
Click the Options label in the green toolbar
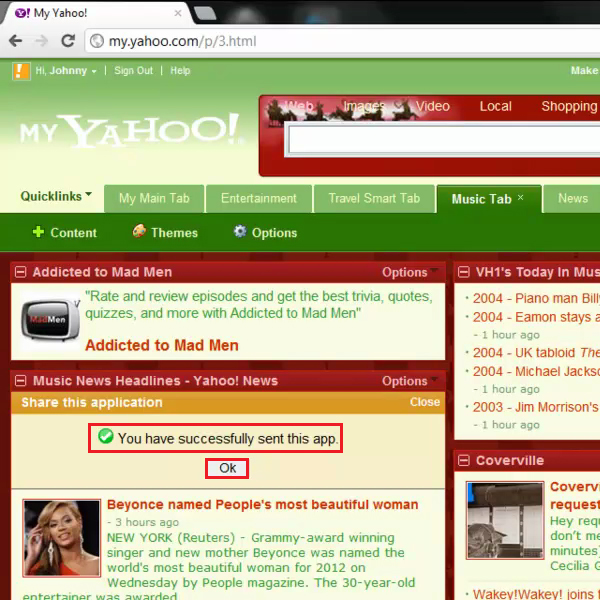pyautogui.click(x=274, y=233)
